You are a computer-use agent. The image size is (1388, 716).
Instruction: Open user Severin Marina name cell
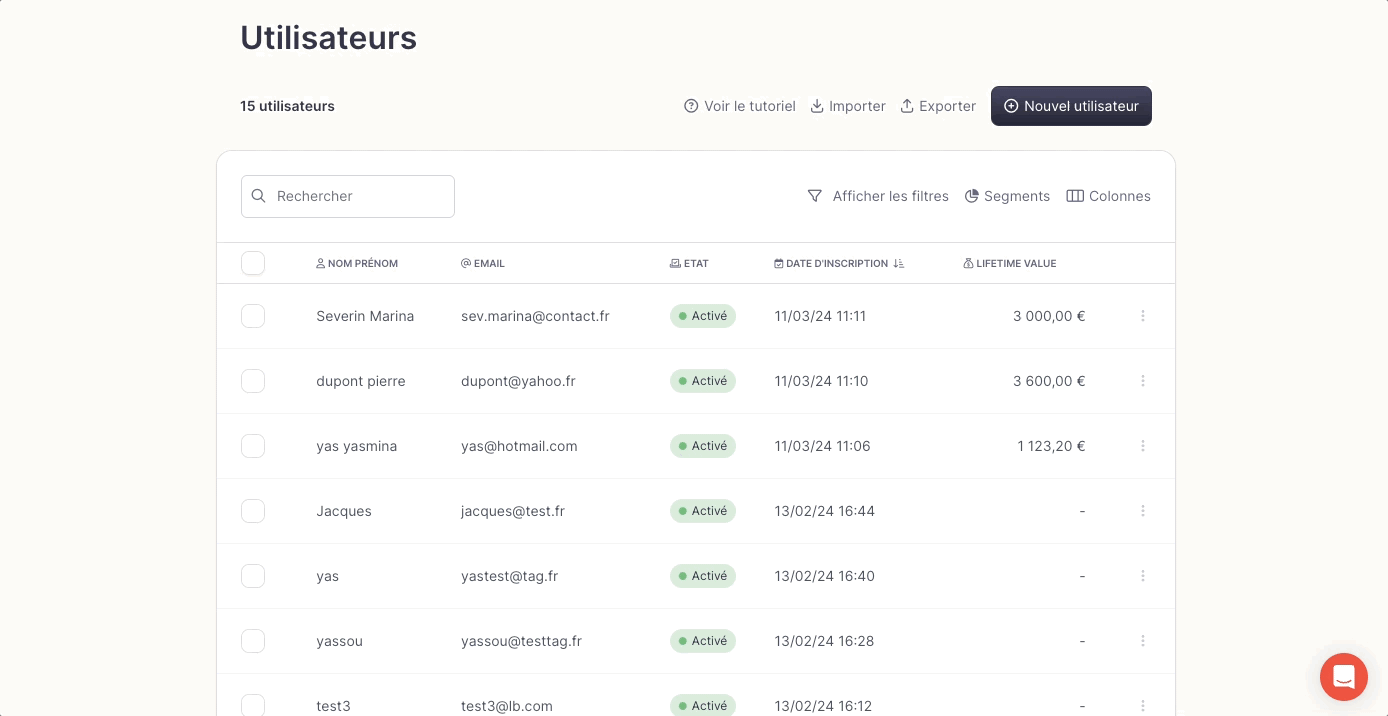click(365, 316)
